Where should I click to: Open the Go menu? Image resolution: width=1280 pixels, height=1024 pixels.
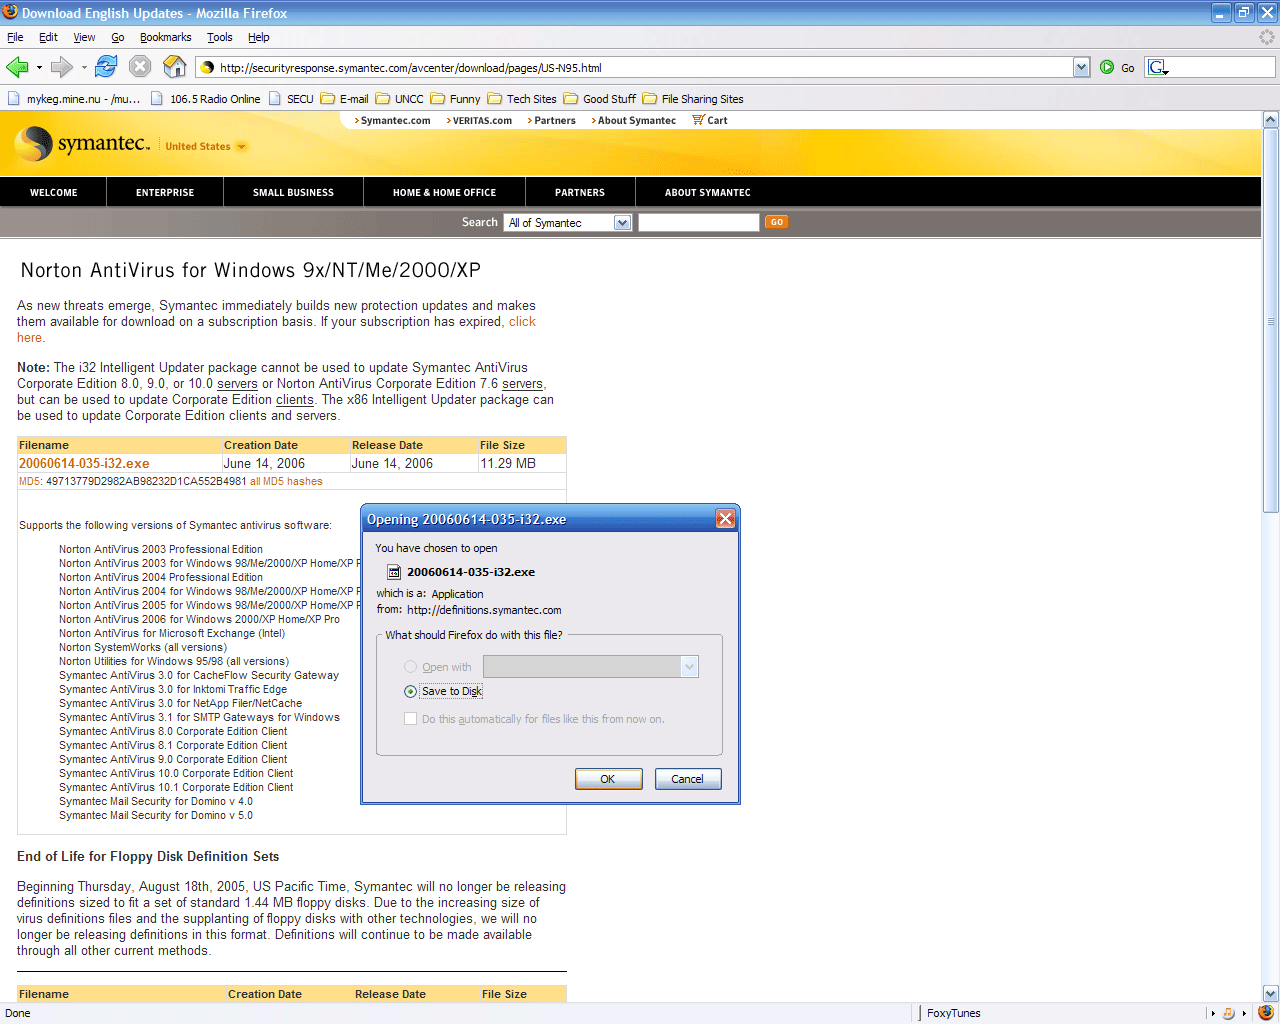pos(118,37)
